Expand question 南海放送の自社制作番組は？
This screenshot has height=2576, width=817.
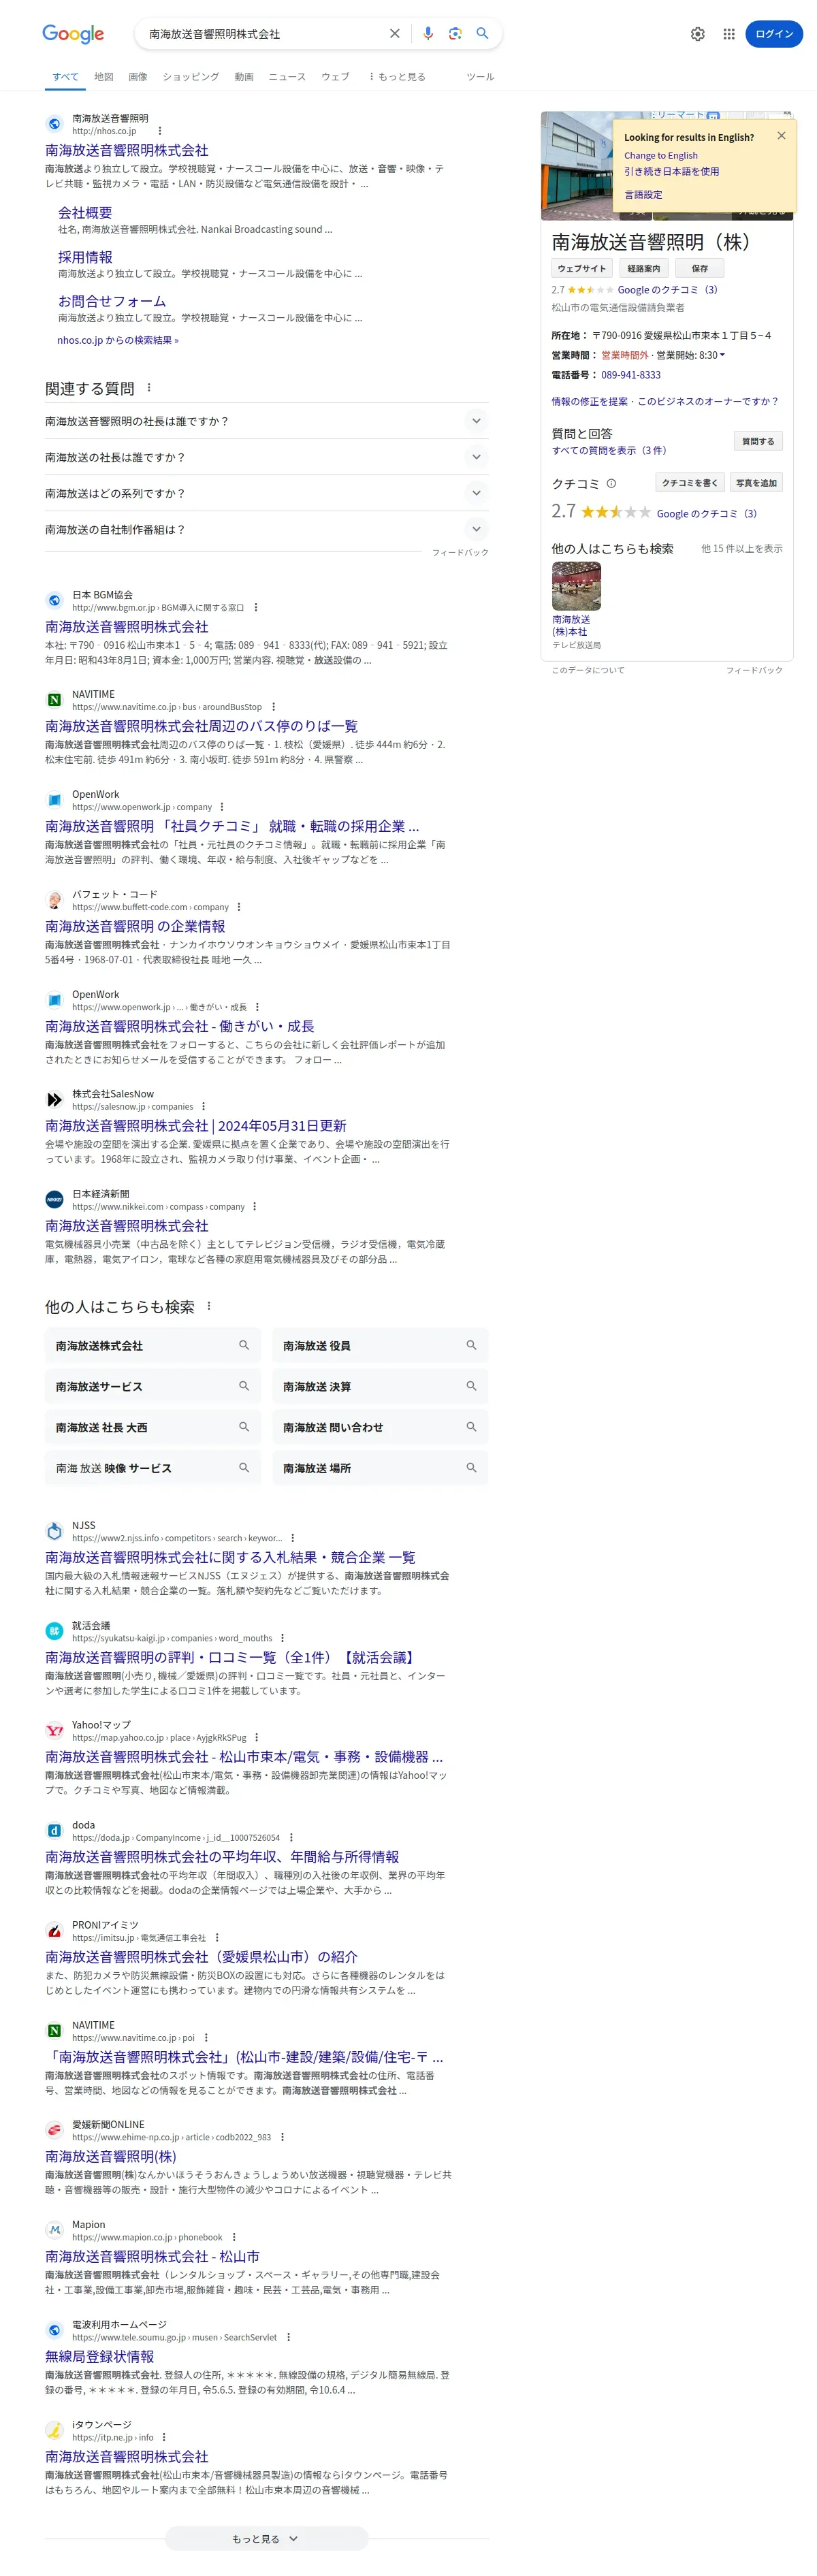266,529
